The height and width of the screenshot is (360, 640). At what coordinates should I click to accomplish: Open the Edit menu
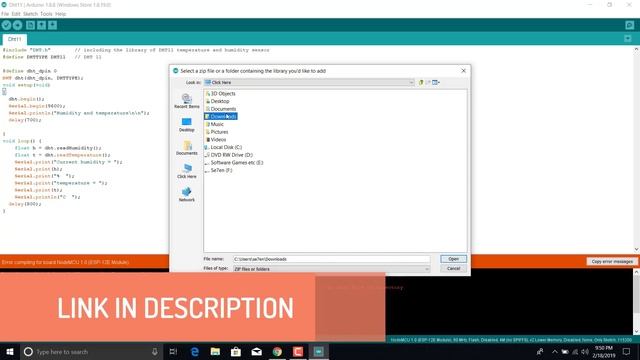(x=16, y=14)
